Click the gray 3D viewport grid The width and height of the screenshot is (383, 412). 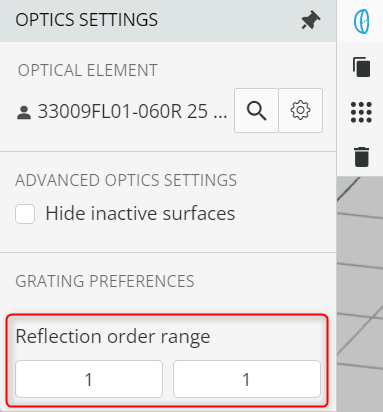(x=360, y=293)
